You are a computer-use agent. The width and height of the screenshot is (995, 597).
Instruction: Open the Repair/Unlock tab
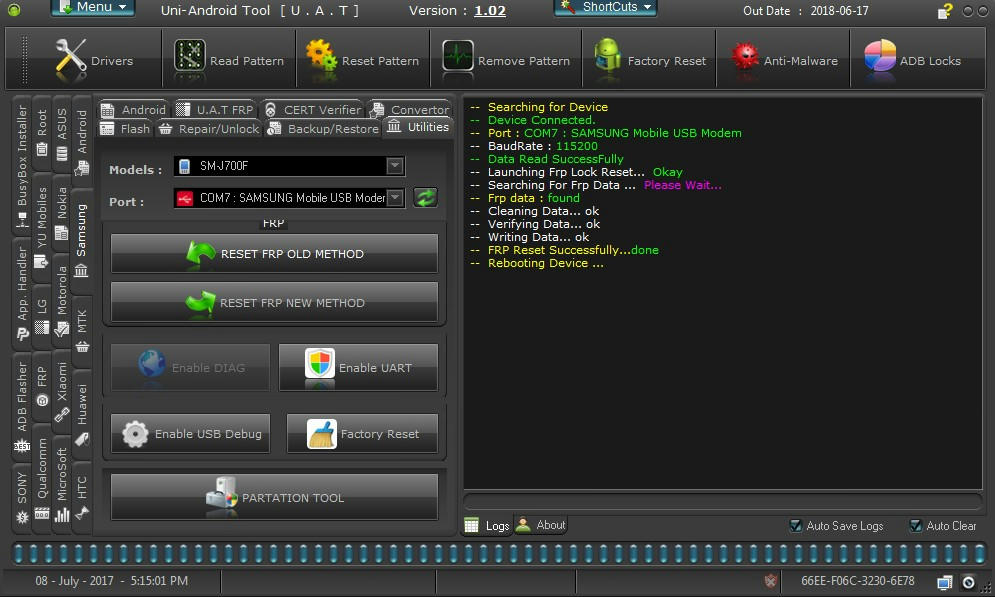[x=209, y=129]
